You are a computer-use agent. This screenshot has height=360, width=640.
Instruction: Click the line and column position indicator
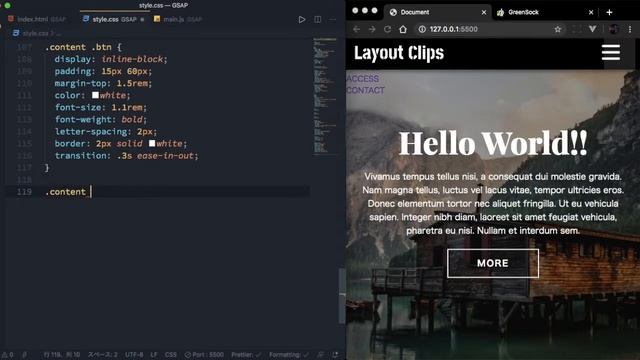[62, 355]
